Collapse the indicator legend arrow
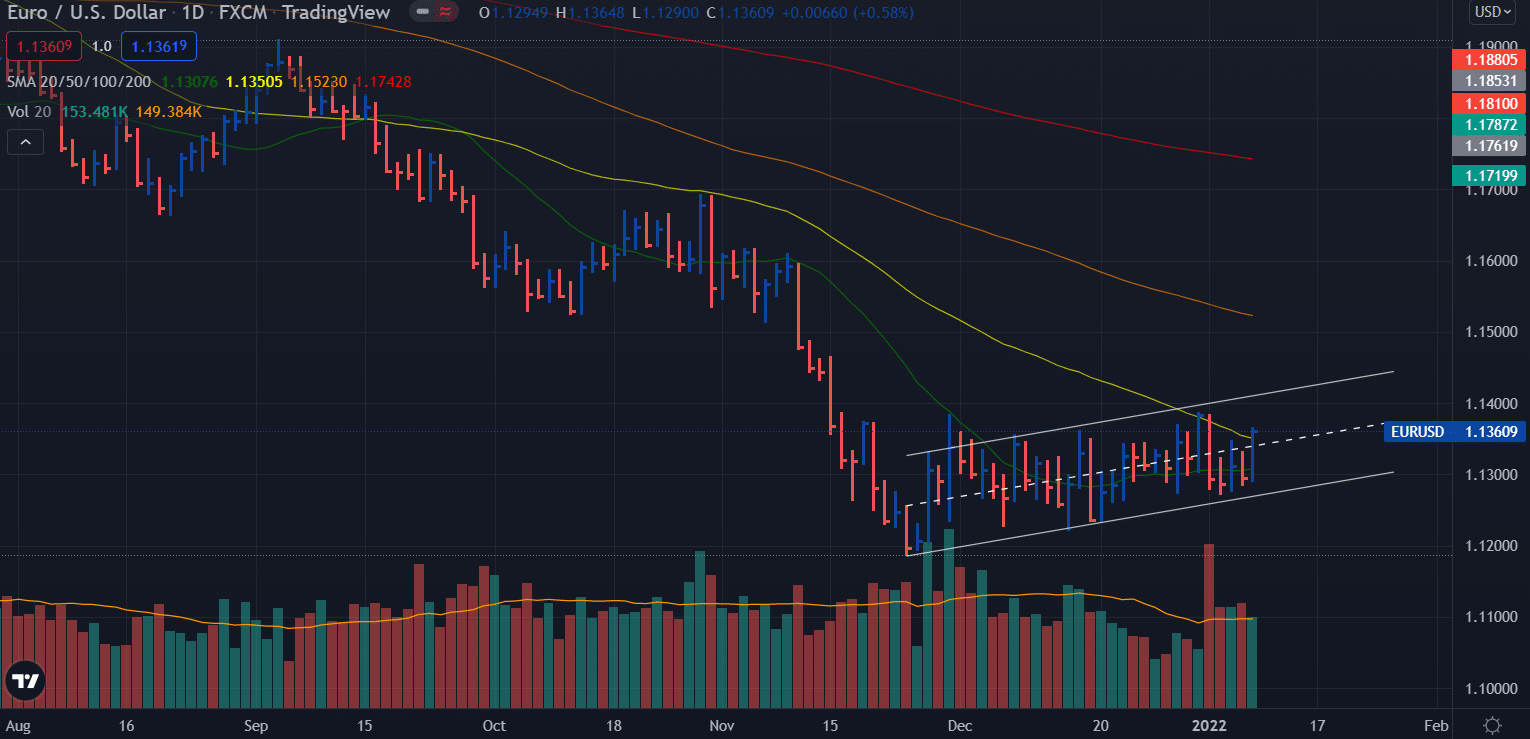 pyautogui.click(x=25, y=143)
